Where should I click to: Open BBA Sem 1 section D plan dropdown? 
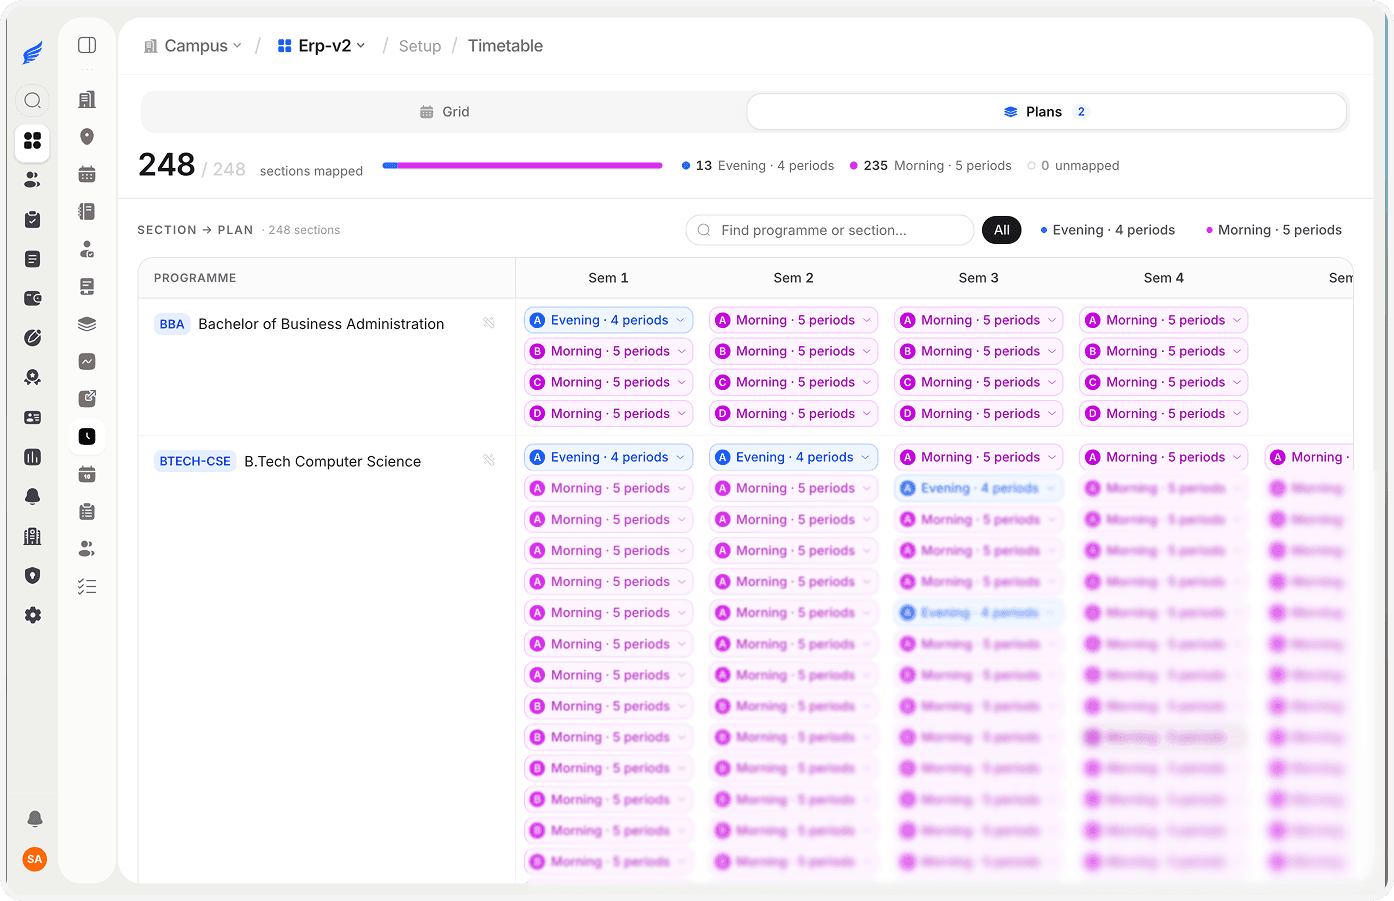click(x=609, y=413)
